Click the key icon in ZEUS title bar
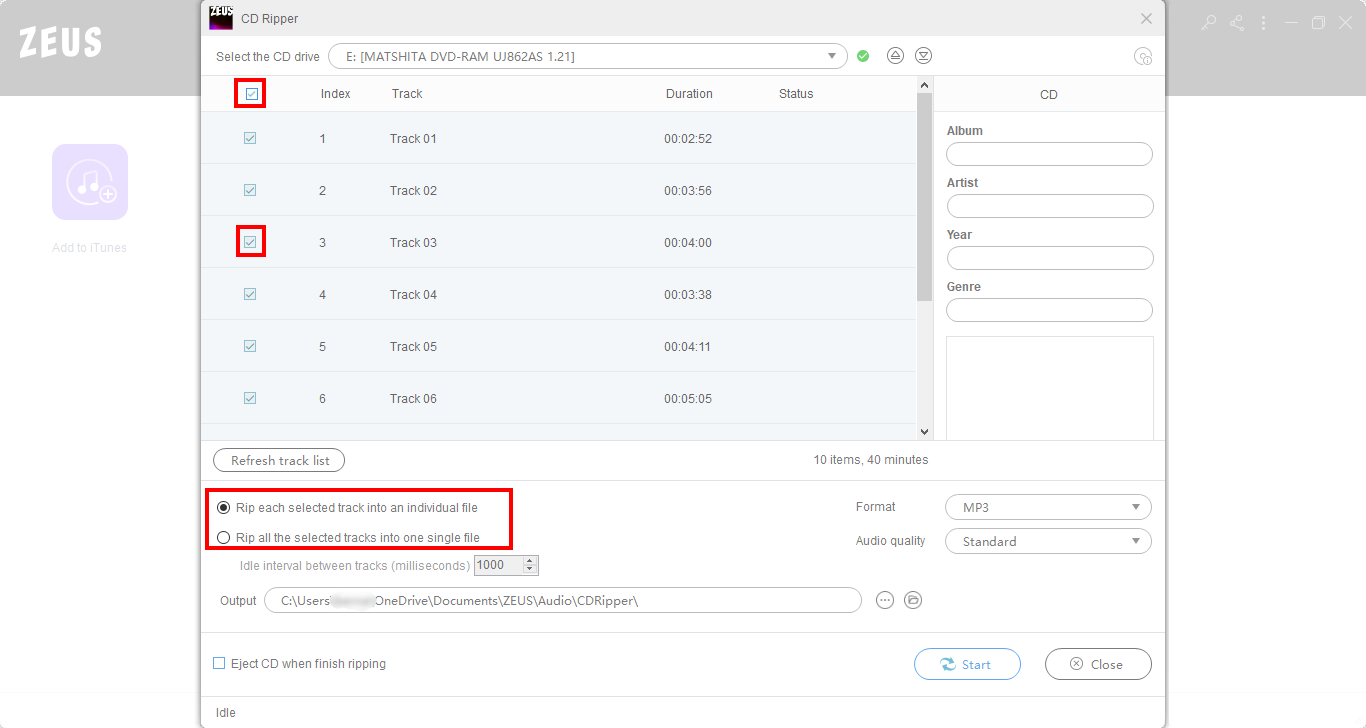The image size is (1366, 728). pyautogui.click(x=1209, y=22)
